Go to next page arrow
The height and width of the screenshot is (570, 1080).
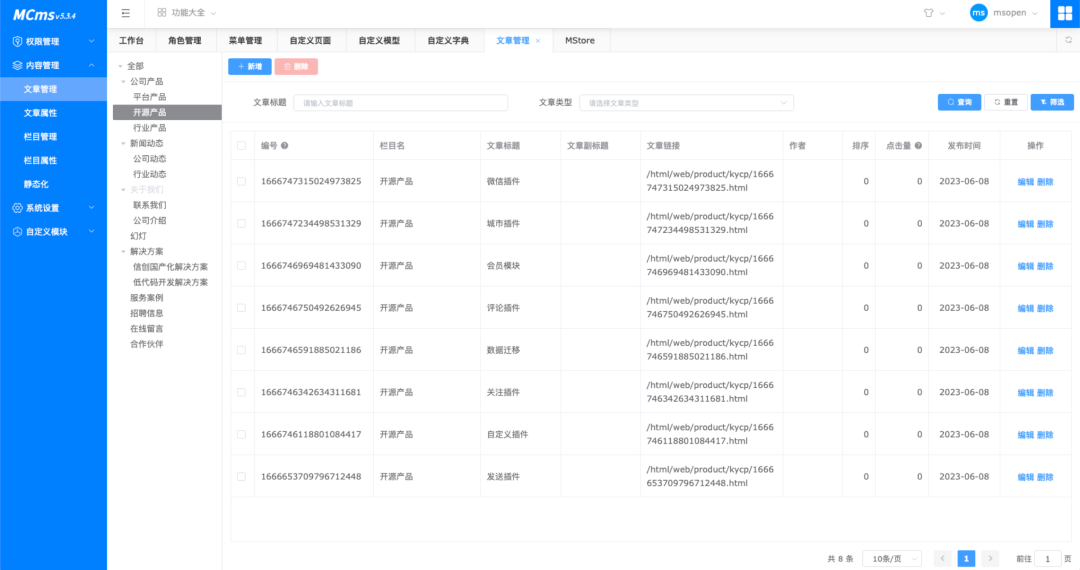[x=990, y=558]
